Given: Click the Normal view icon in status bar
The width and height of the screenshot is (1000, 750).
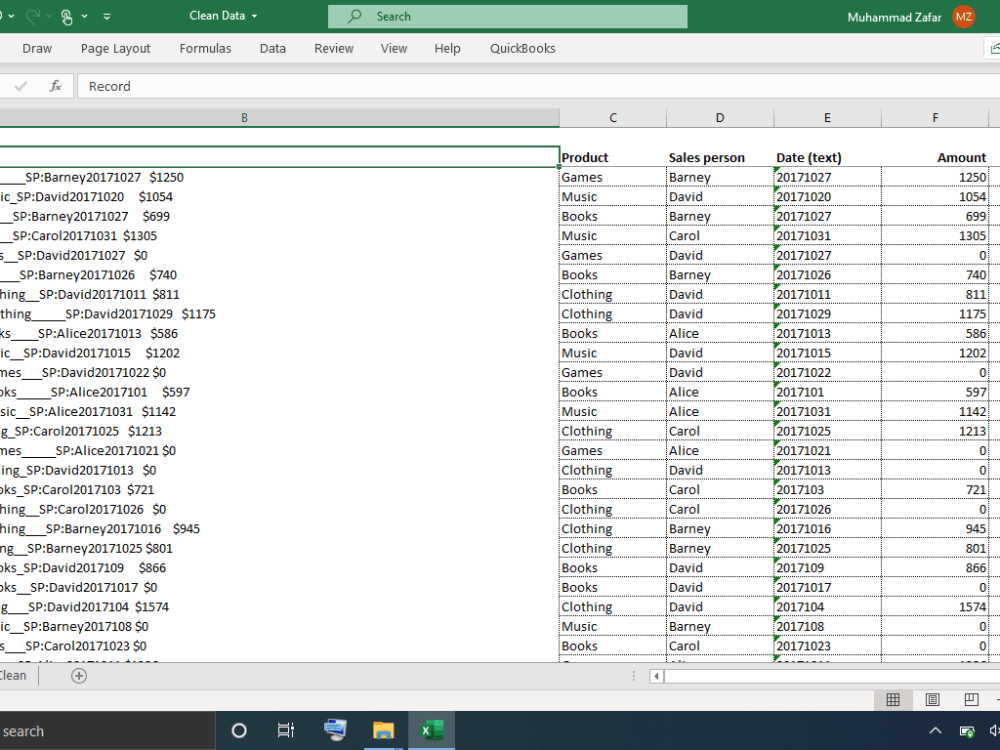Looking at the screenshot, I should [893, 700].
